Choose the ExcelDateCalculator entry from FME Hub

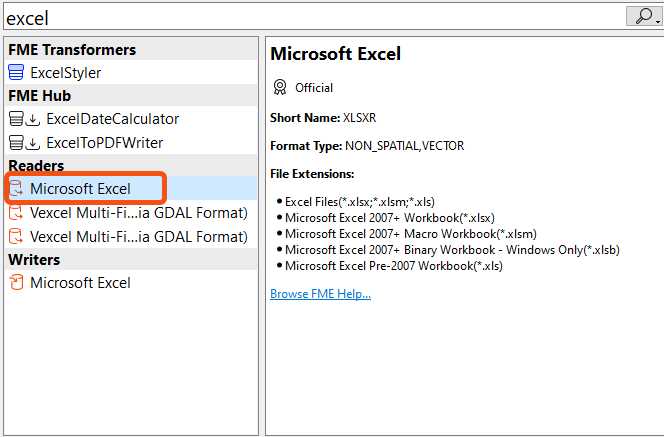pos(131,119)
